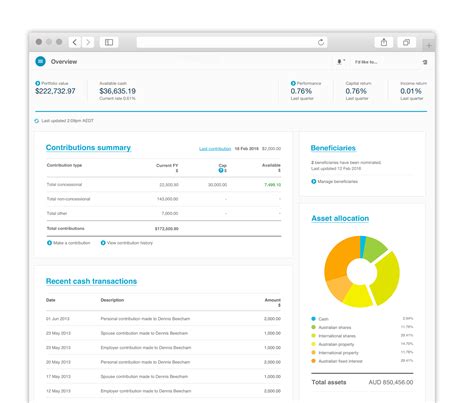Click the browser address bar

pyautogui.click(x=232, y=42)
